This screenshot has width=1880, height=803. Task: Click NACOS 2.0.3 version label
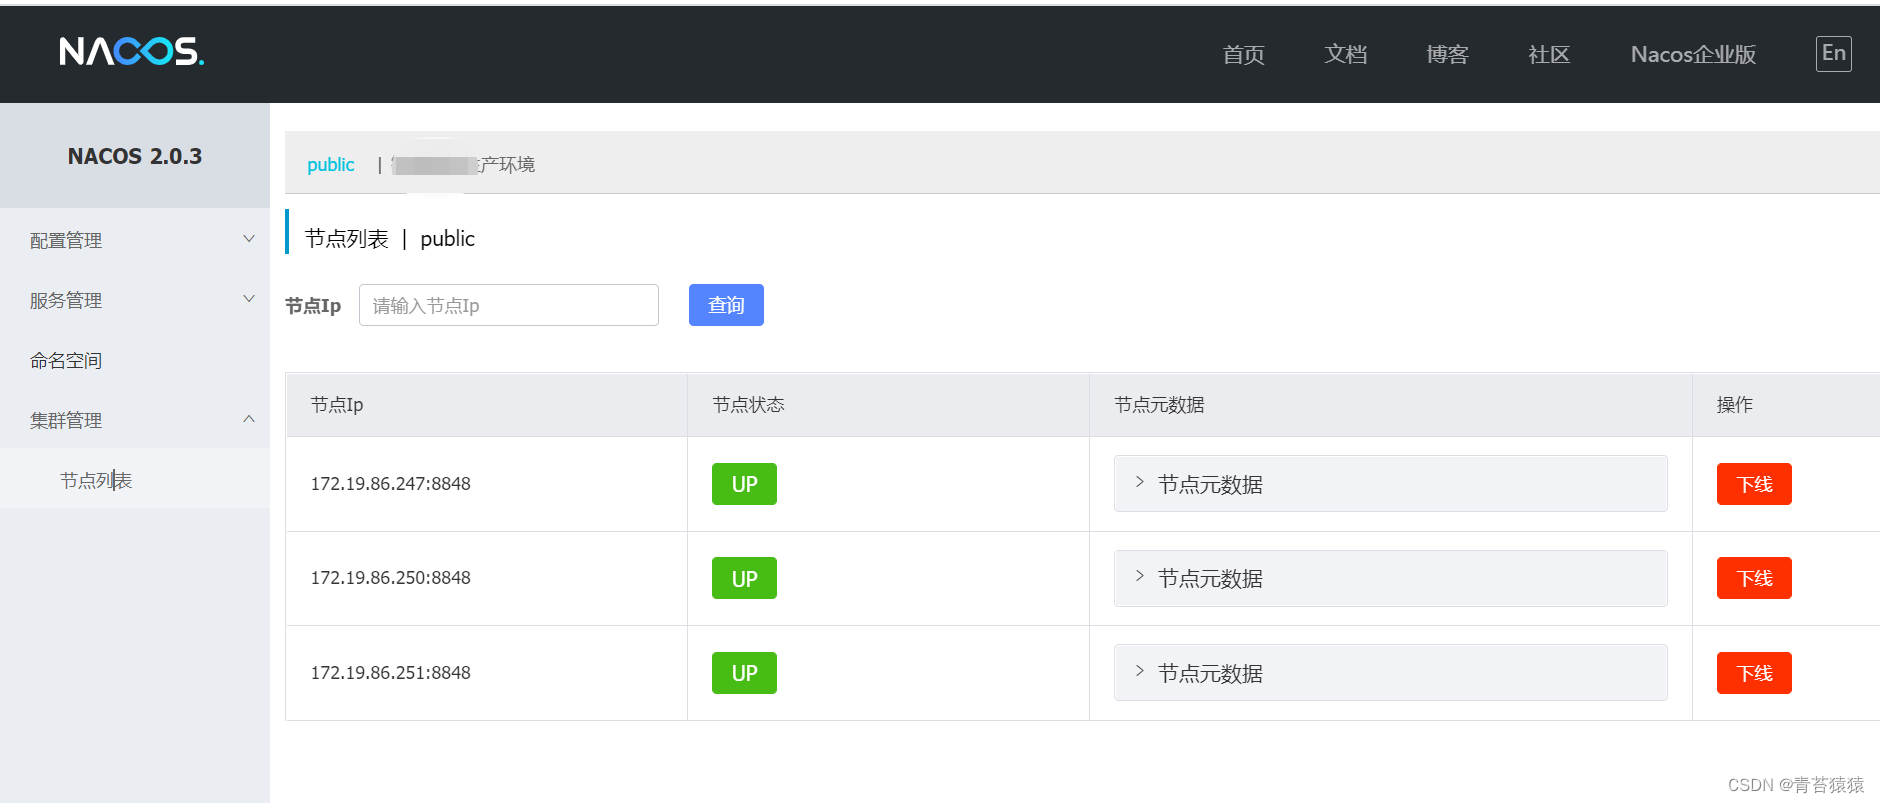135,156
